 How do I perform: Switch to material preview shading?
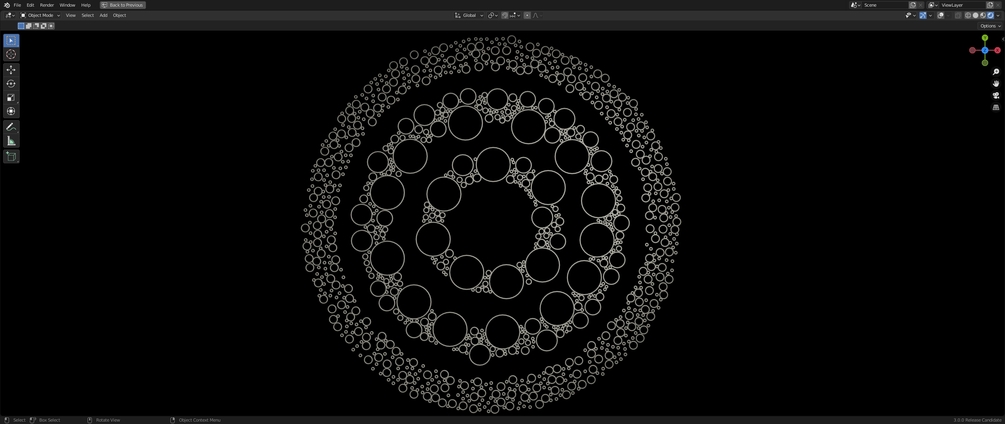(x=983, y=15)
